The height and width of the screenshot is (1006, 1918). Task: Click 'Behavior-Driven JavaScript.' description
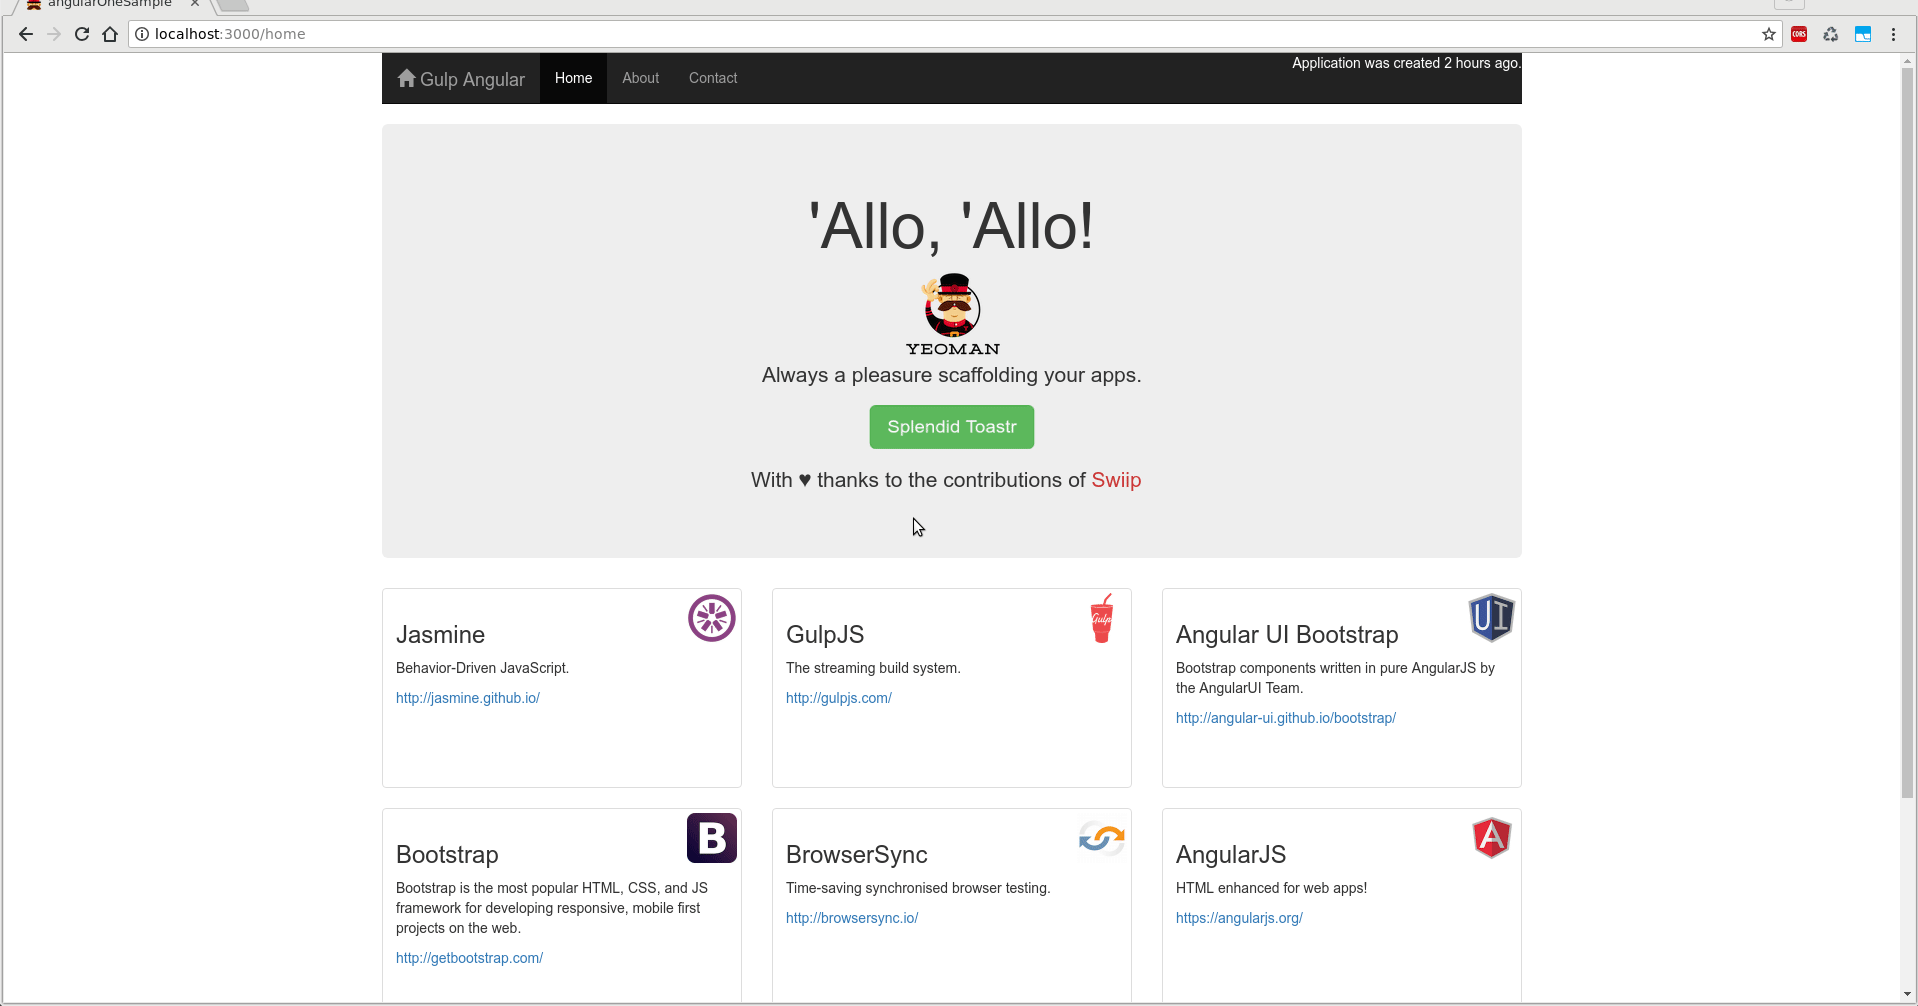(x=482, y=668)
